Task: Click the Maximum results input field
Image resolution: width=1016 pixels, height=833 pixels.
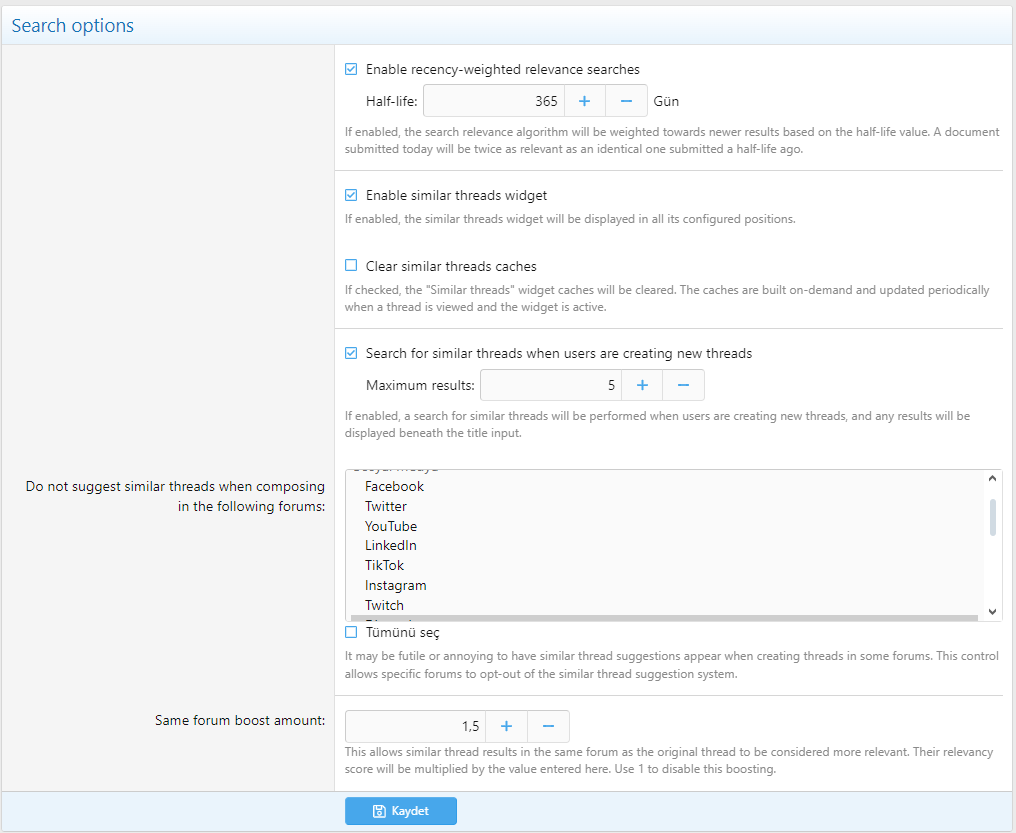Action: pyautogui.click(x=551, y=385)
